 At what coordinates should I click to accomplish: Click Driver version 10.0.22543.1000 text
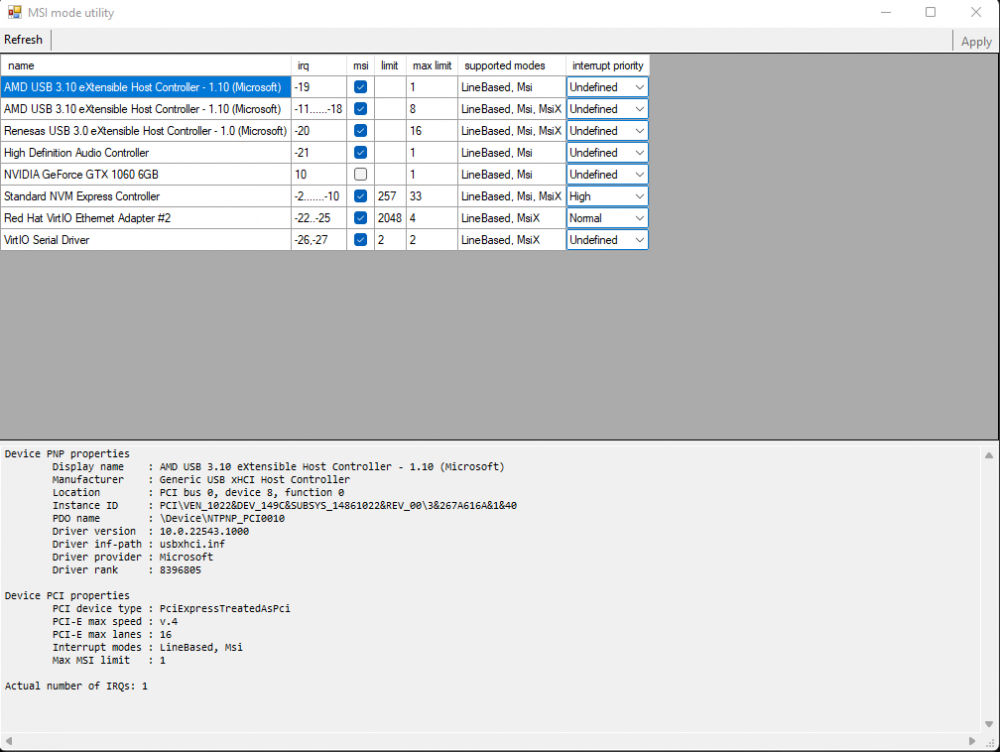pos(204,531)
